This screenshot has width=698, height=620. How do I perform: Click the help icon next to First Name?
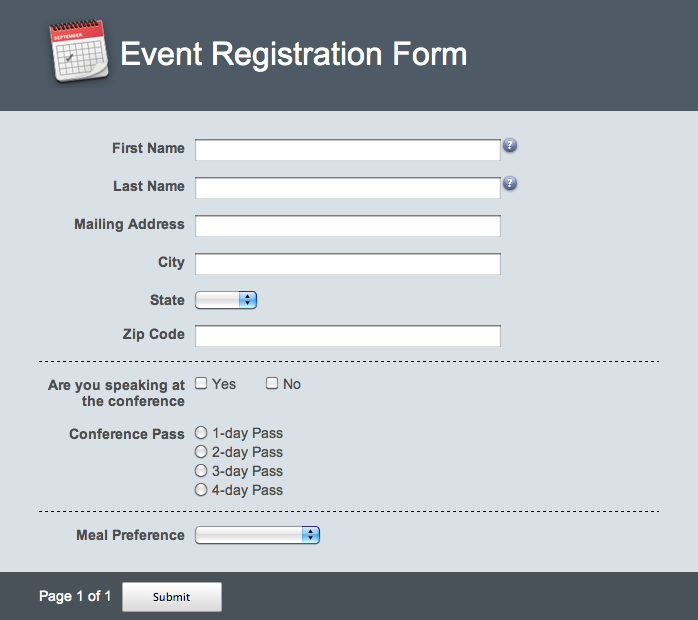(x=510, y=145)
